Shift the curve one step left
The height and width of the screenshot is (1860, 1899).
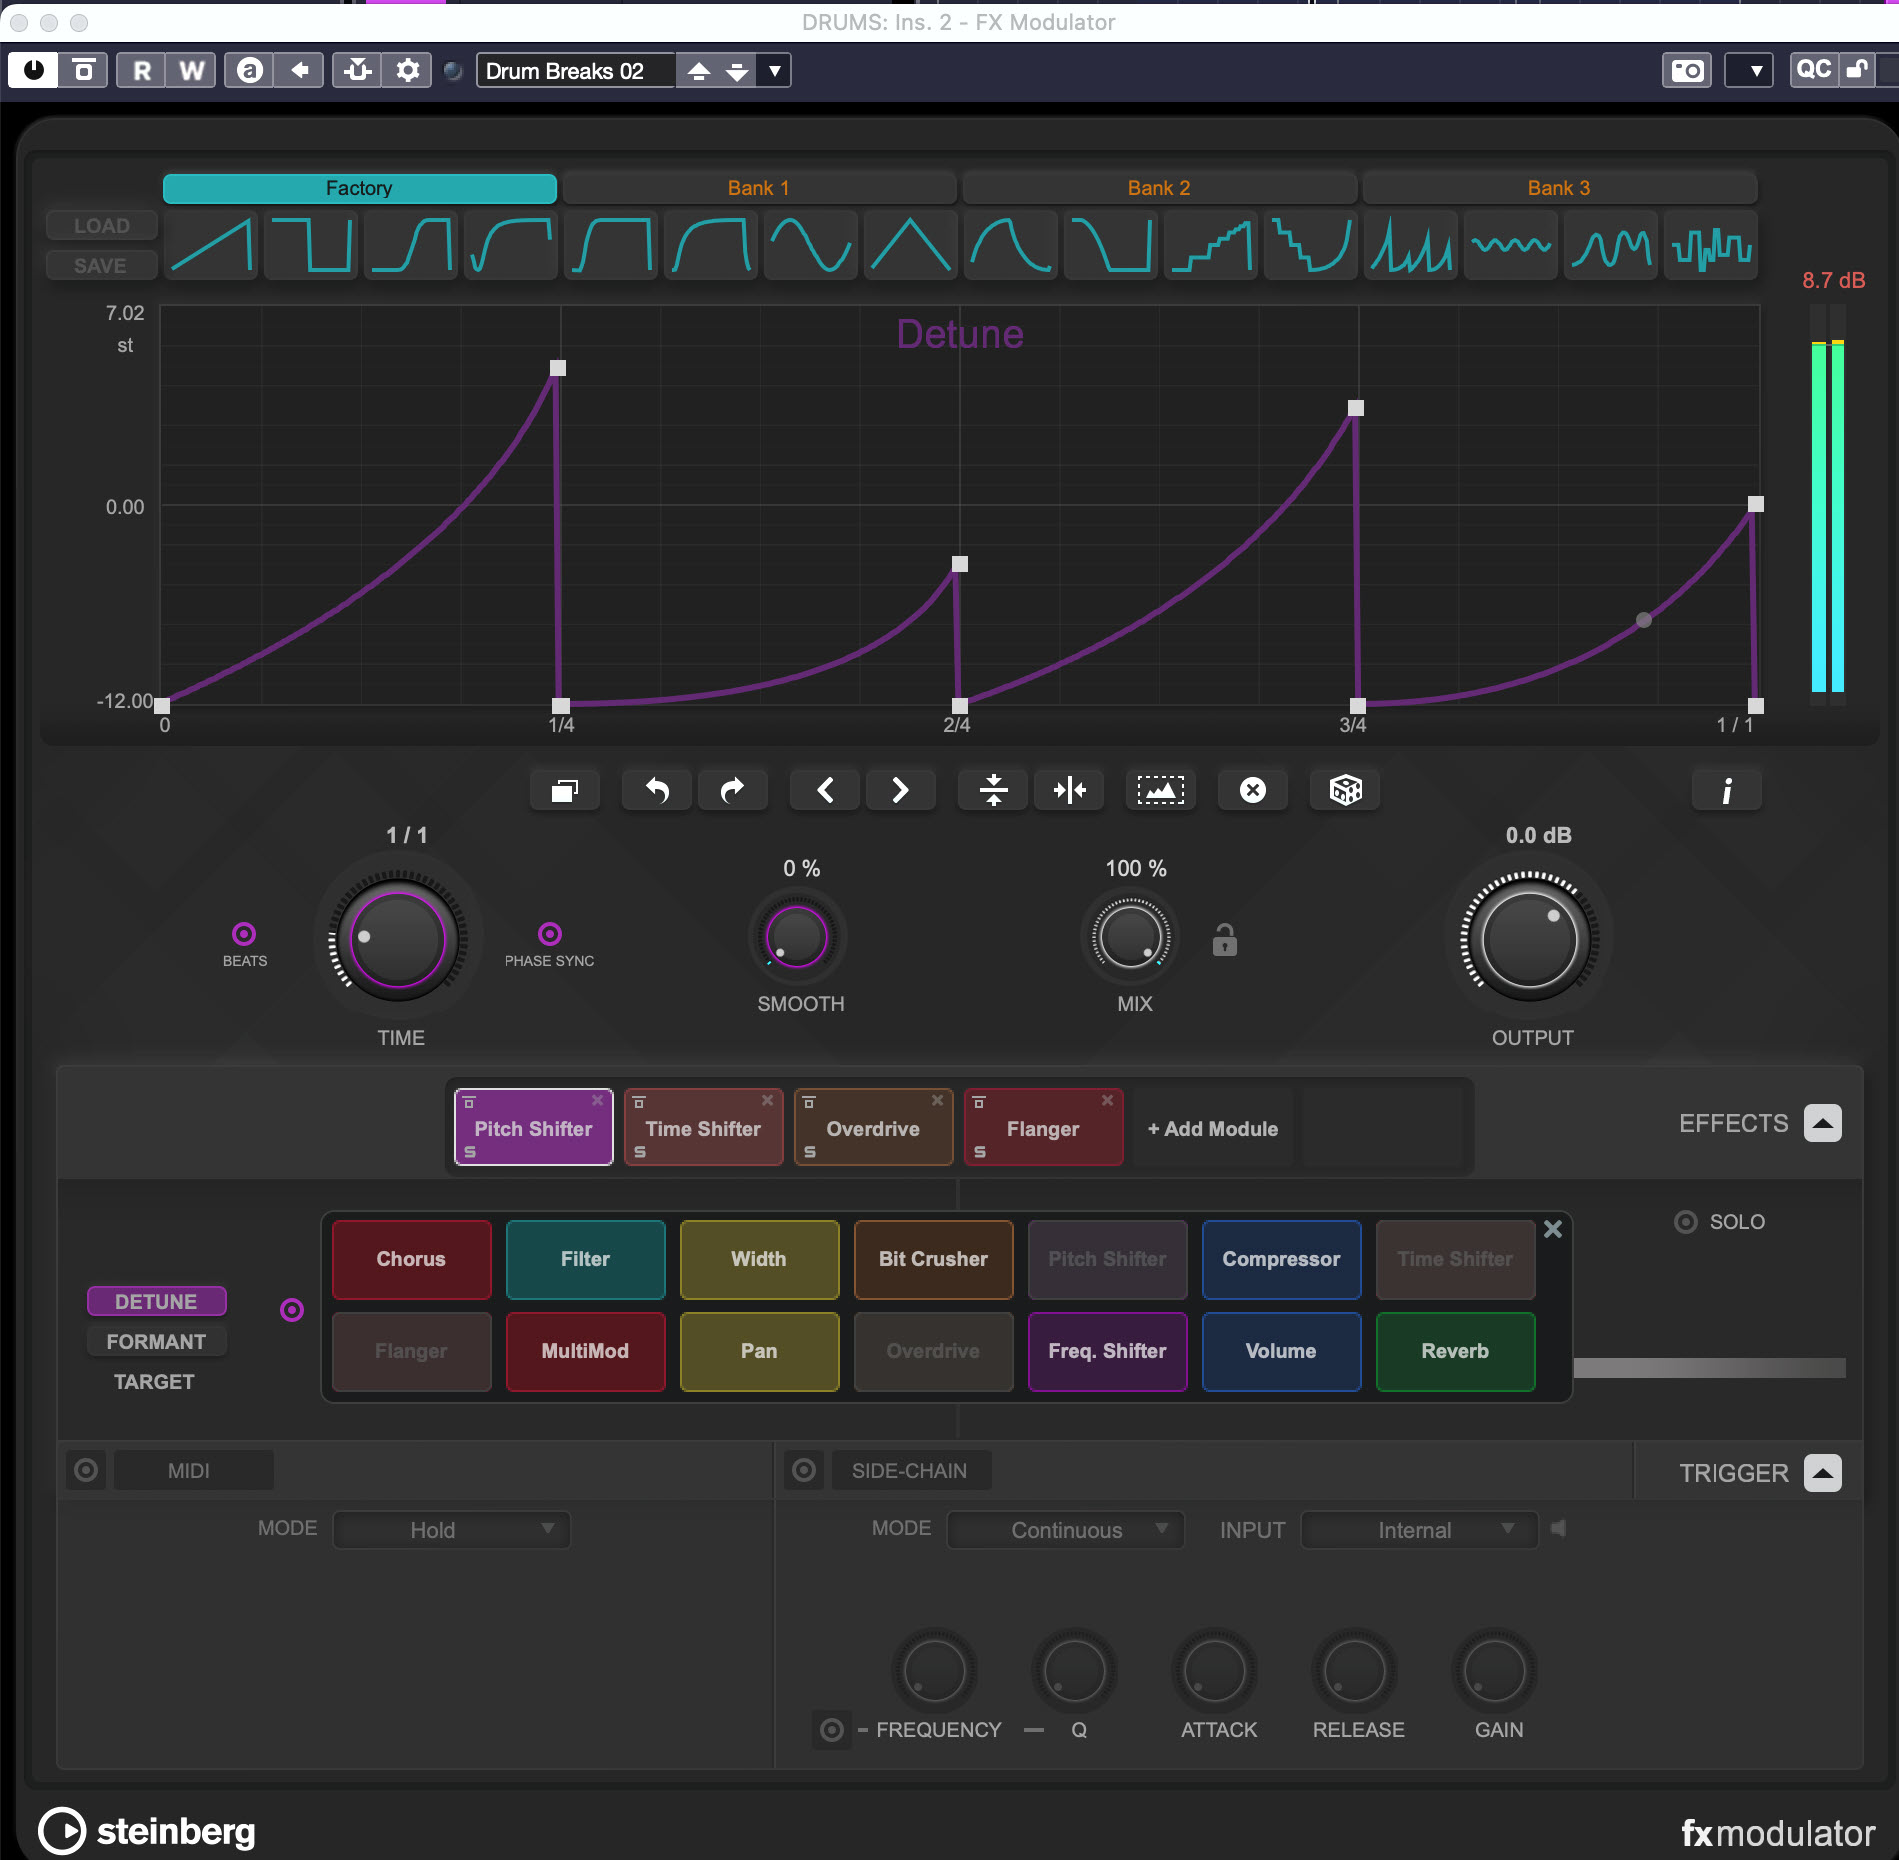[x=824, y=790]
